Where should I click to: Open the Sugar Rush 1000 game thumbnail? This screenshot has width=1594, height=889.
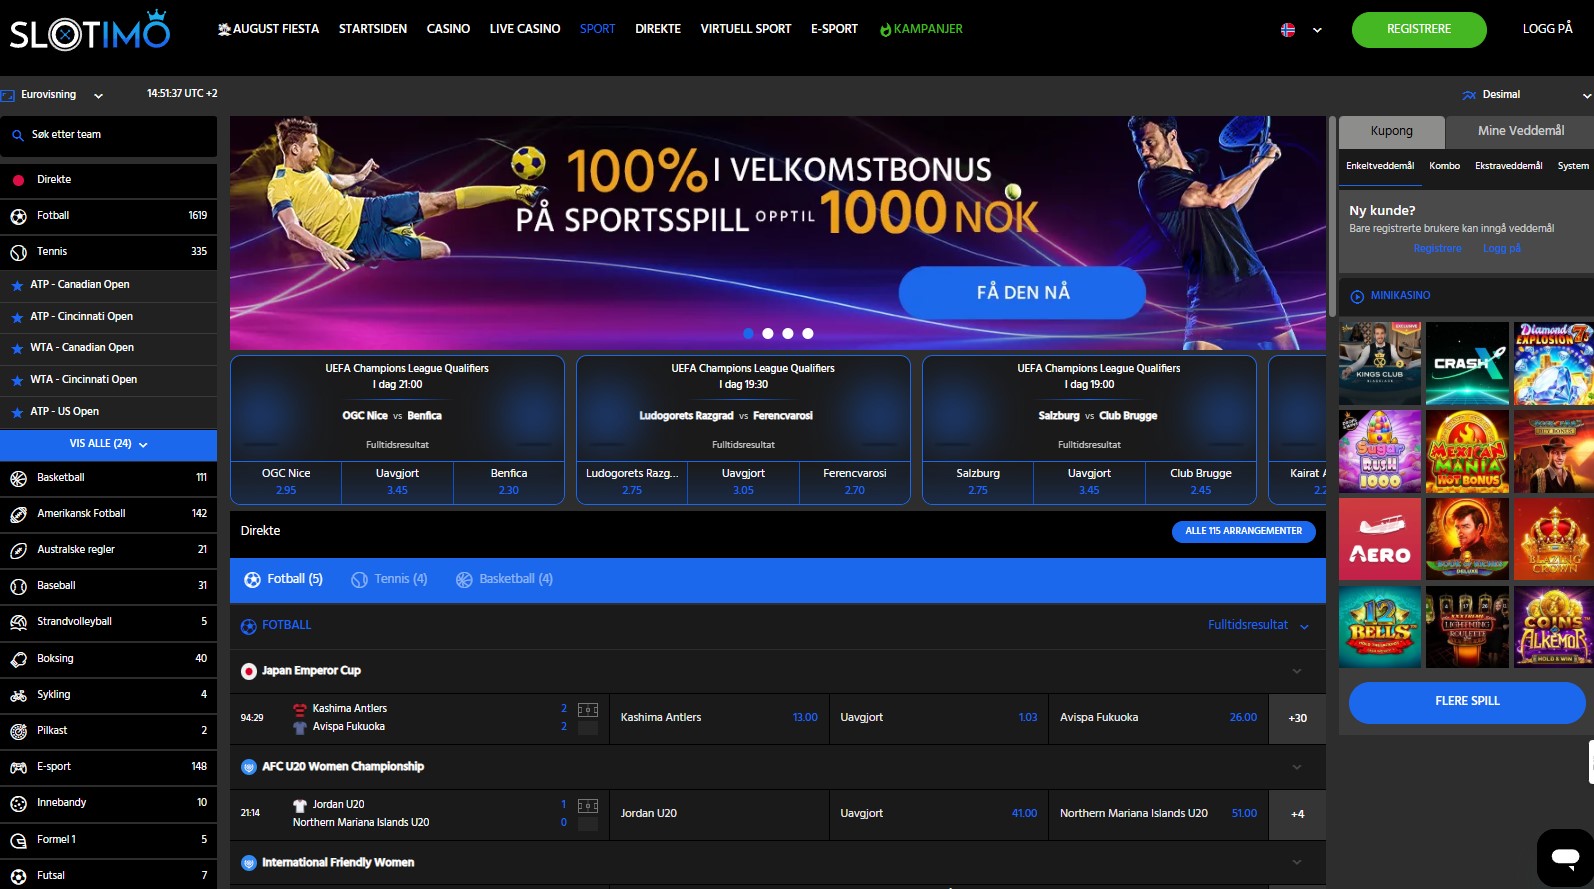[1380, 452]
